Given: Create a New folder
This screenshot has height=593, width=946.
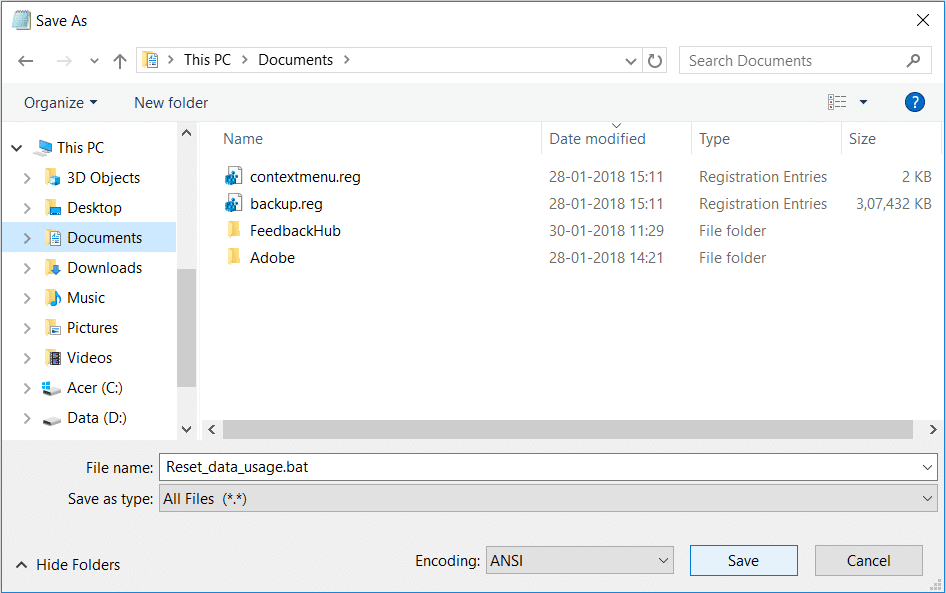Looking at the screenshot, I should coord(171,103).
